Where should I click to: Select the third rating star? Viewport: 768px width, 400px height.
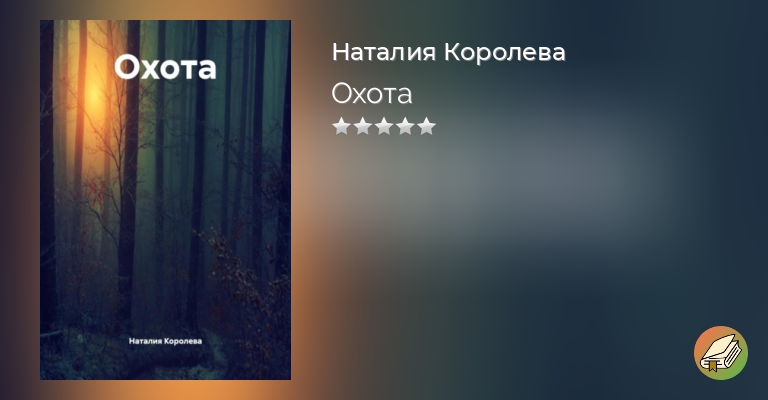click(x=384, y=126)
